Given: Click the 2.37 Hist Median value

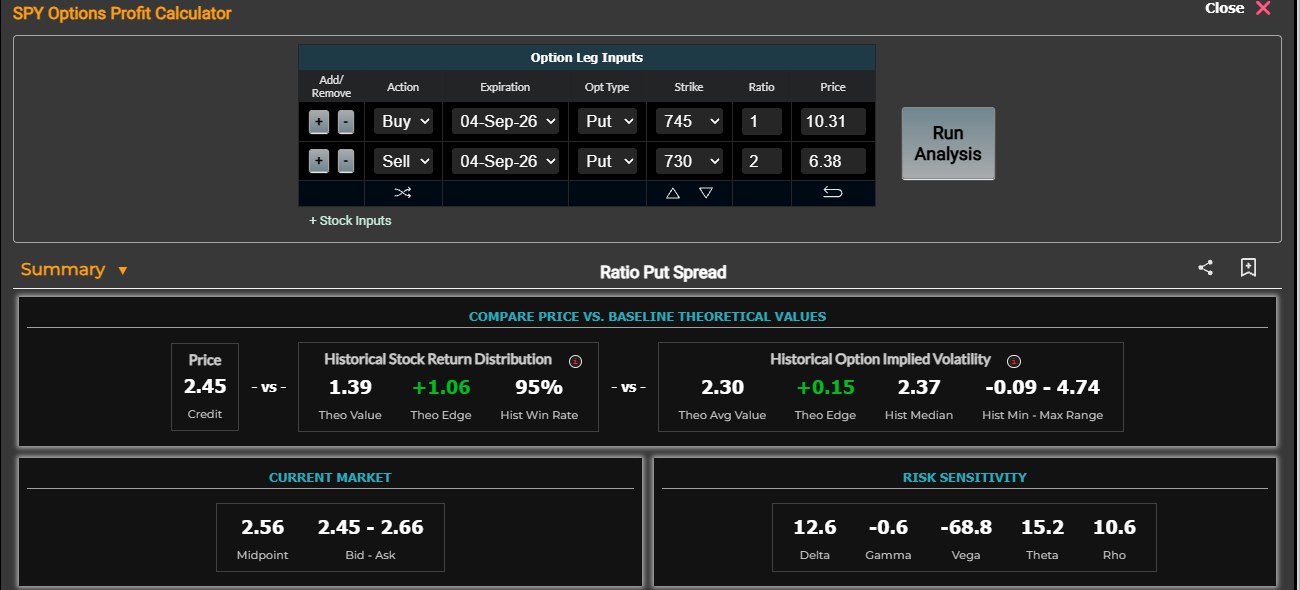Looking at the screenshot, I should point(919,387).
